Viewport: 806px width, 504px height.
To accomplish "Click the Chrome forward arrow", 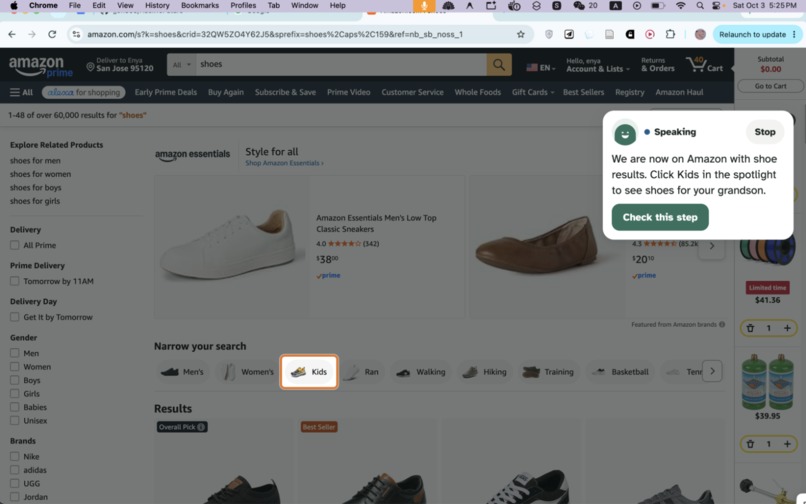I will (32, 34).
